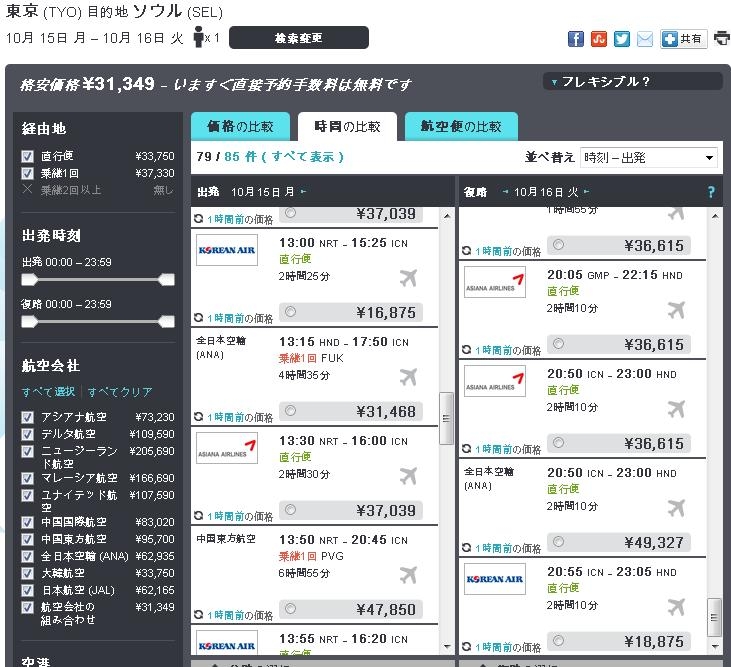731x667 pixels.
Task: Click airplane icon on 20:05 GMP return
Action: click(x=676, y=310)
